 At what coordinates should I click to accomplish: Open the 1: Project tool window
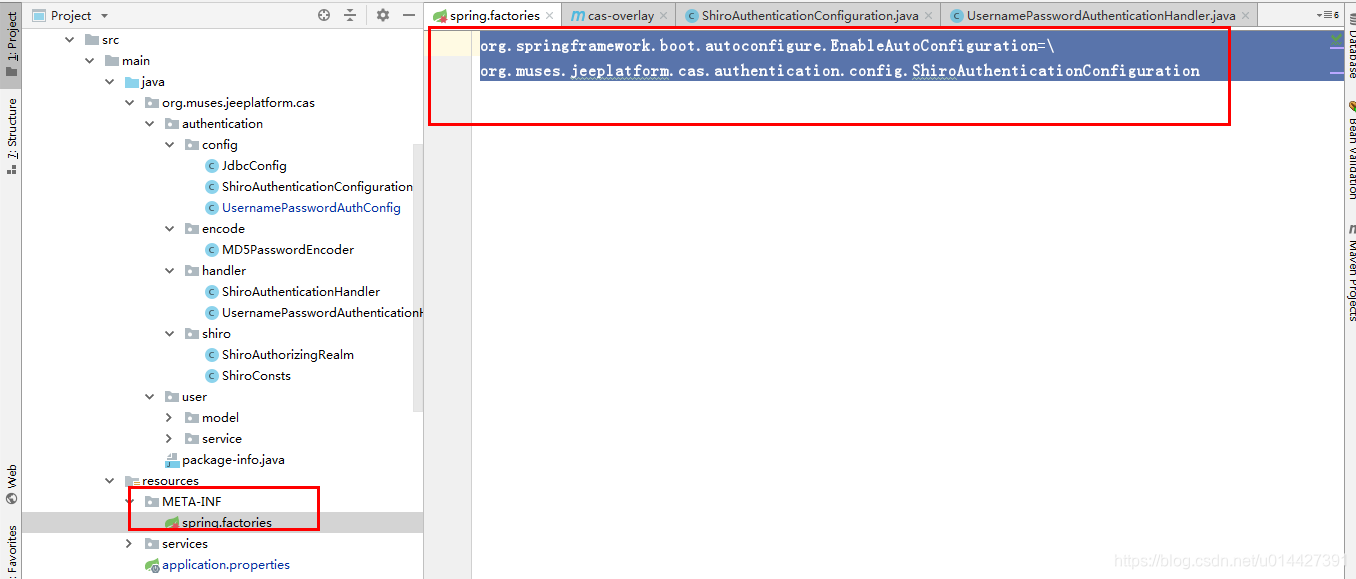[x=11, y=45]
